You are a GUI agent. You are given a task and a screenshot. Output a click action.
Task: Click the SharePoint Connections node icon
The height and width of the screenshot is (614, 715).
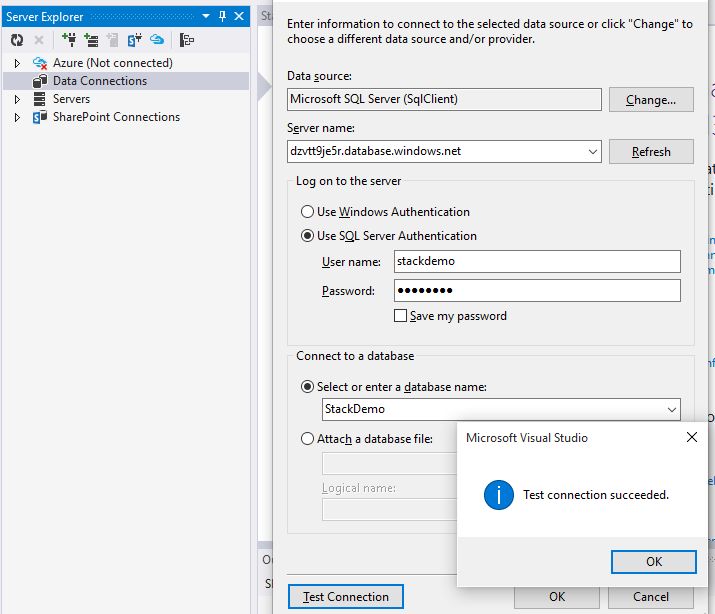coord(40,117)
